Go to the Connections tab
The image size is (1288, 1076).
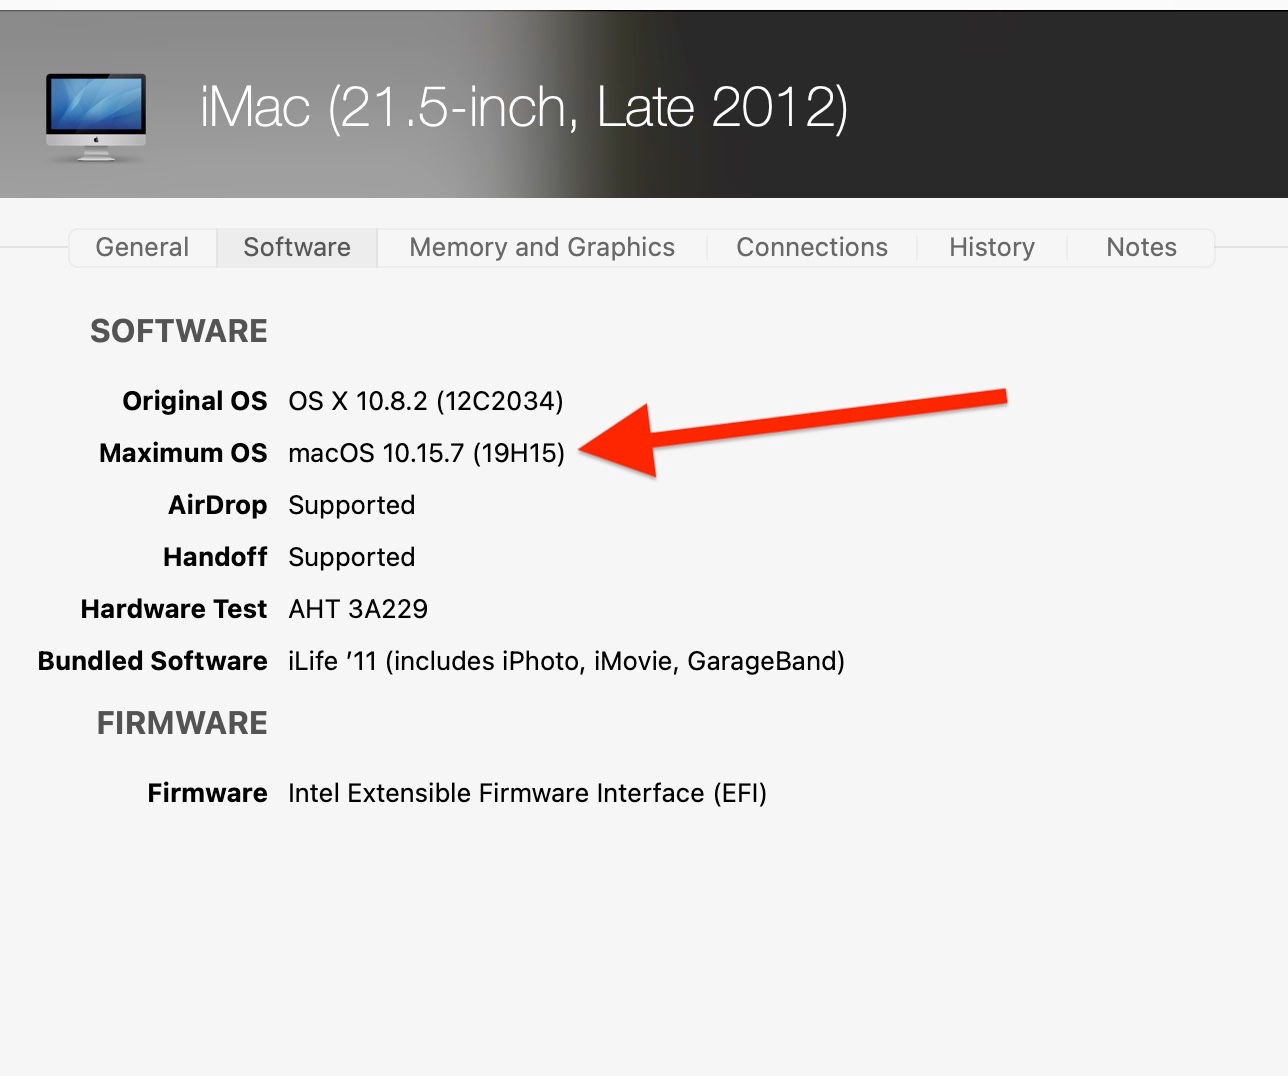click(812, 247)
